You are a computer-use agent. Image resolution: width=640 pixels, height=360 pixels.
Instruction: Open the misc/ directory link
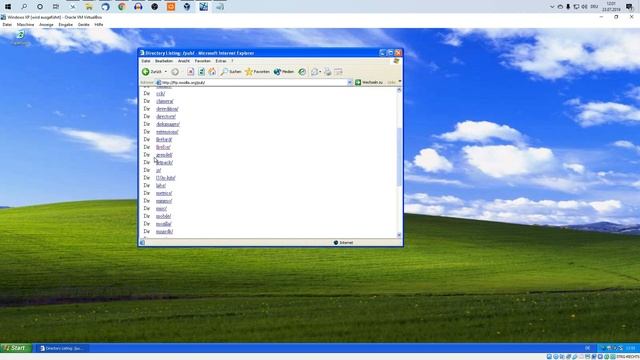pos(161,209)
